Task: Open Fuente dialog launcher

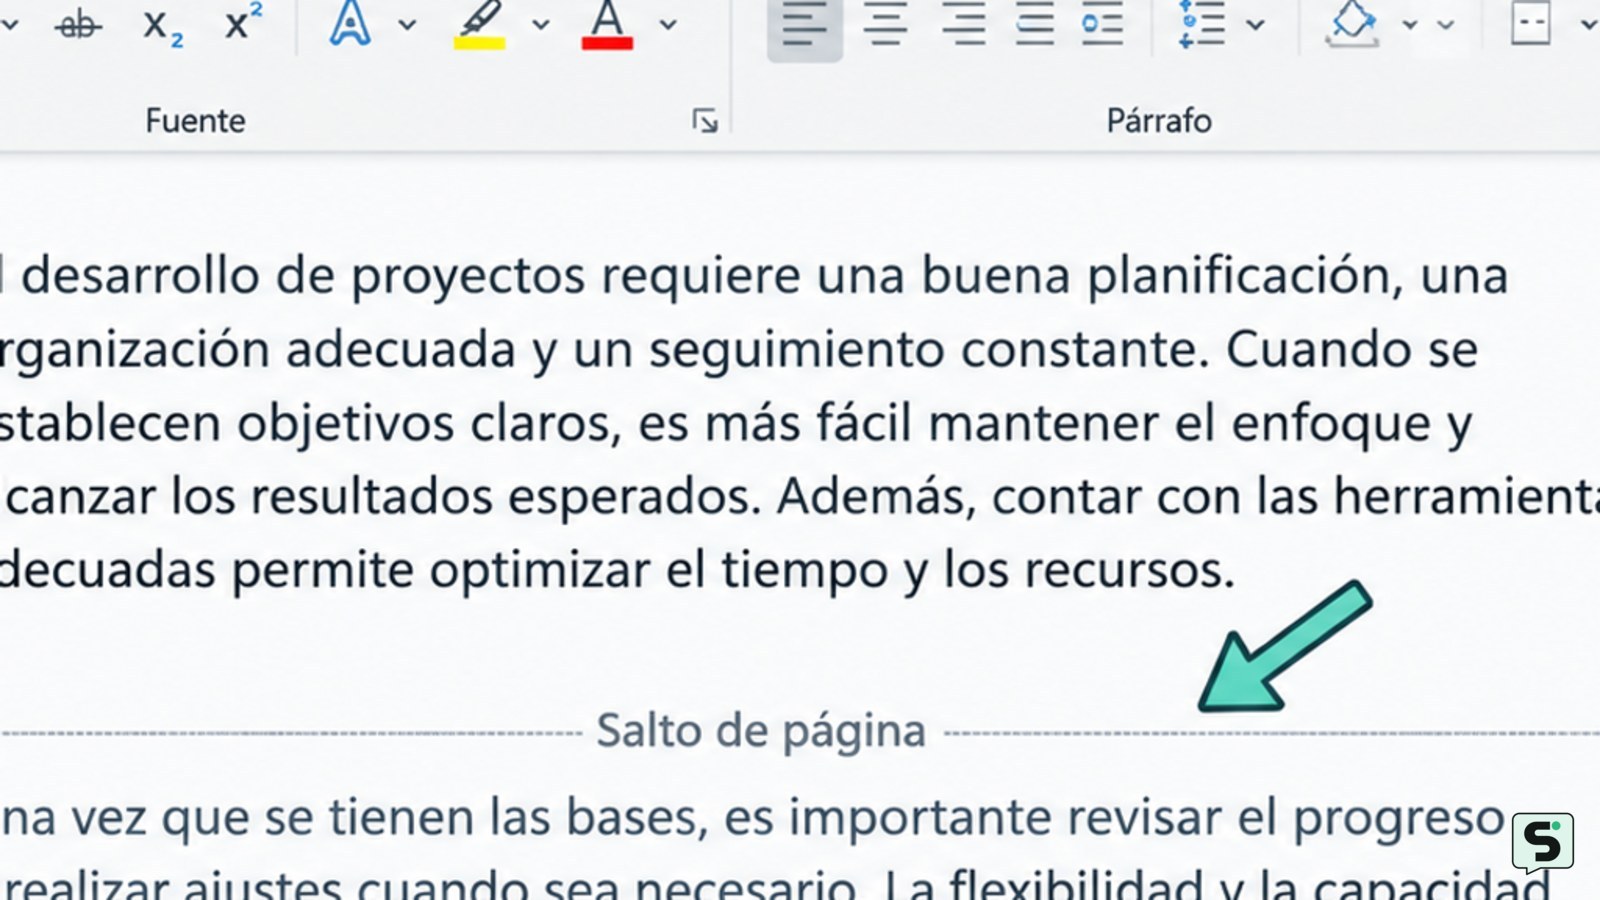Action: (705, 121)
